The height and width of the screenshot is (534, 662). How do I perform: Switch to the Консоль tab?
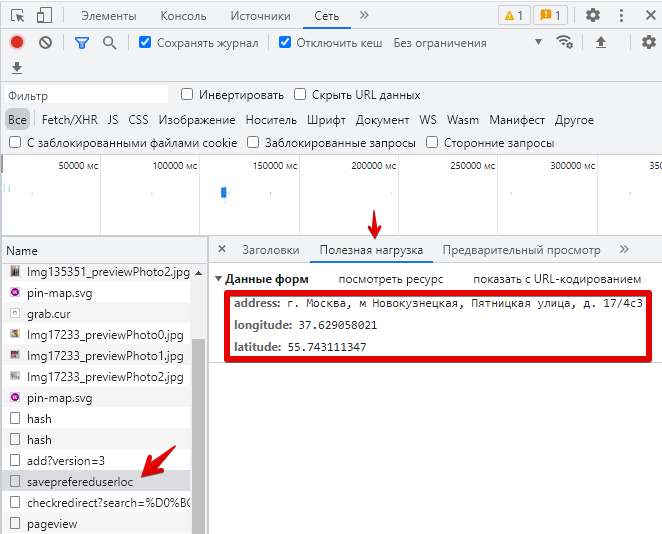point(183,16)
